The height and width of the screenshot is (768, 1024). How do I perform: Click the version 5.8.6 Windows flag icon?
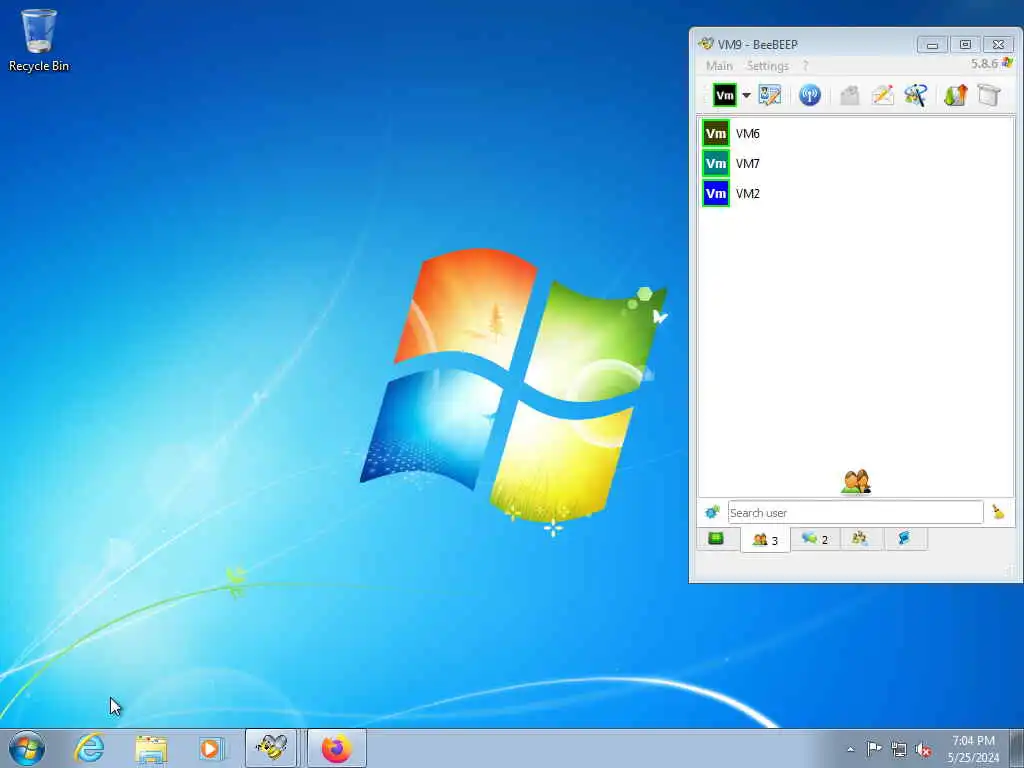tap(1008, 63)
